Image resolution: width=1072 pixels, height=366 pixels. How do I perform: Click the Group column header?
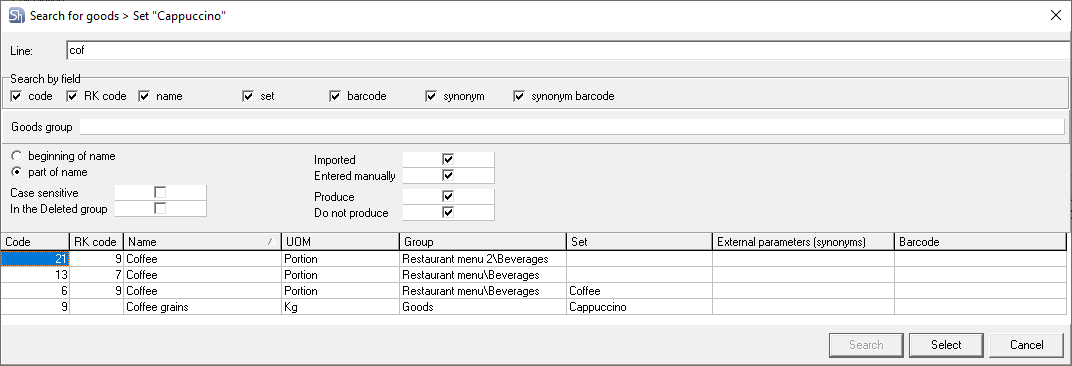(483, 242)
